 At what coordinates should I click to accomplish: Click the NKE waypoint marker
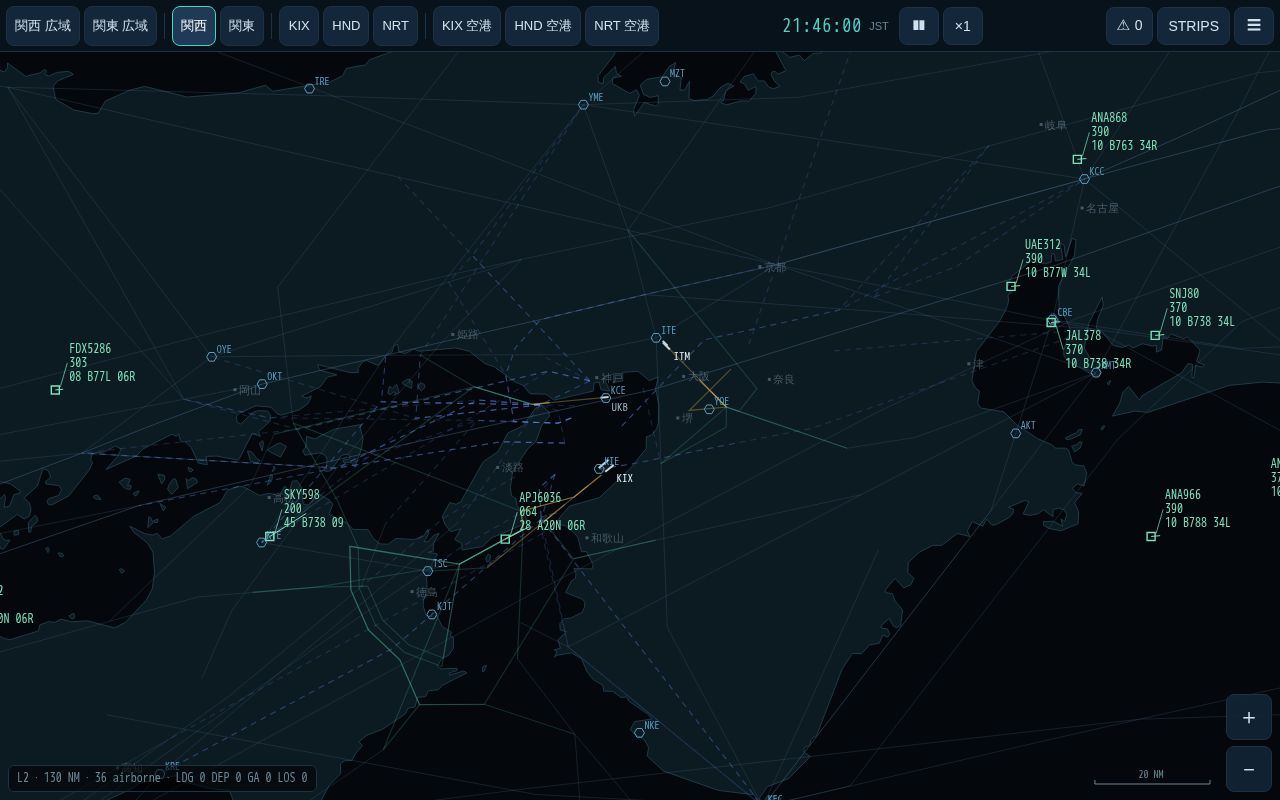(639, 733)
